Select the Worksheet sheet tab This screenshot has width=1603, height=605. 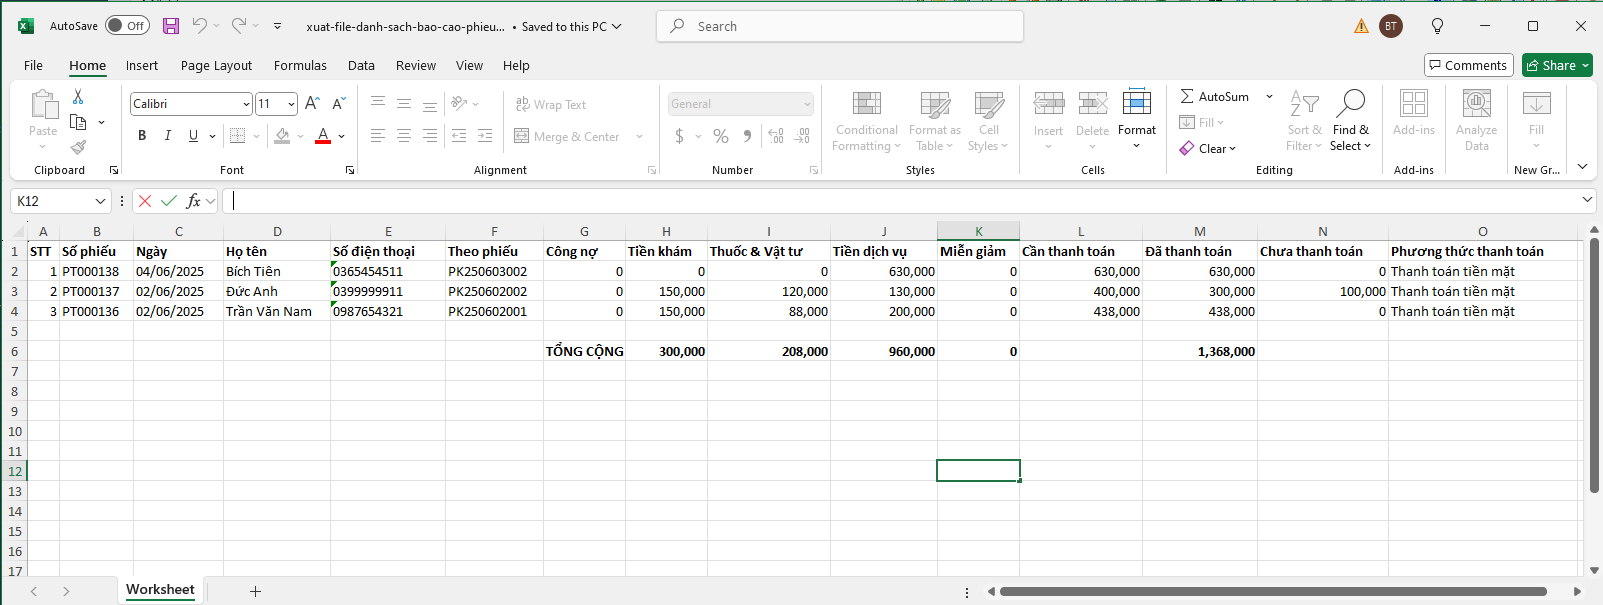point(160,590)
